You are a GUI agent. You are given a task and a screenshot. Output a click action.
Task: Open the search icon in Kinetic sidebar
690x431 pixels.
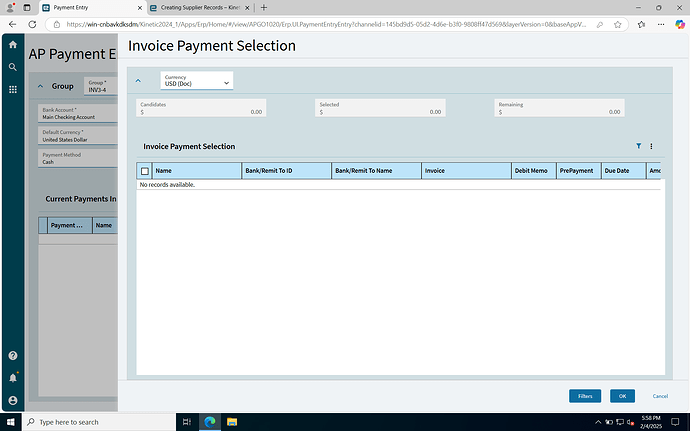(13, 67)
